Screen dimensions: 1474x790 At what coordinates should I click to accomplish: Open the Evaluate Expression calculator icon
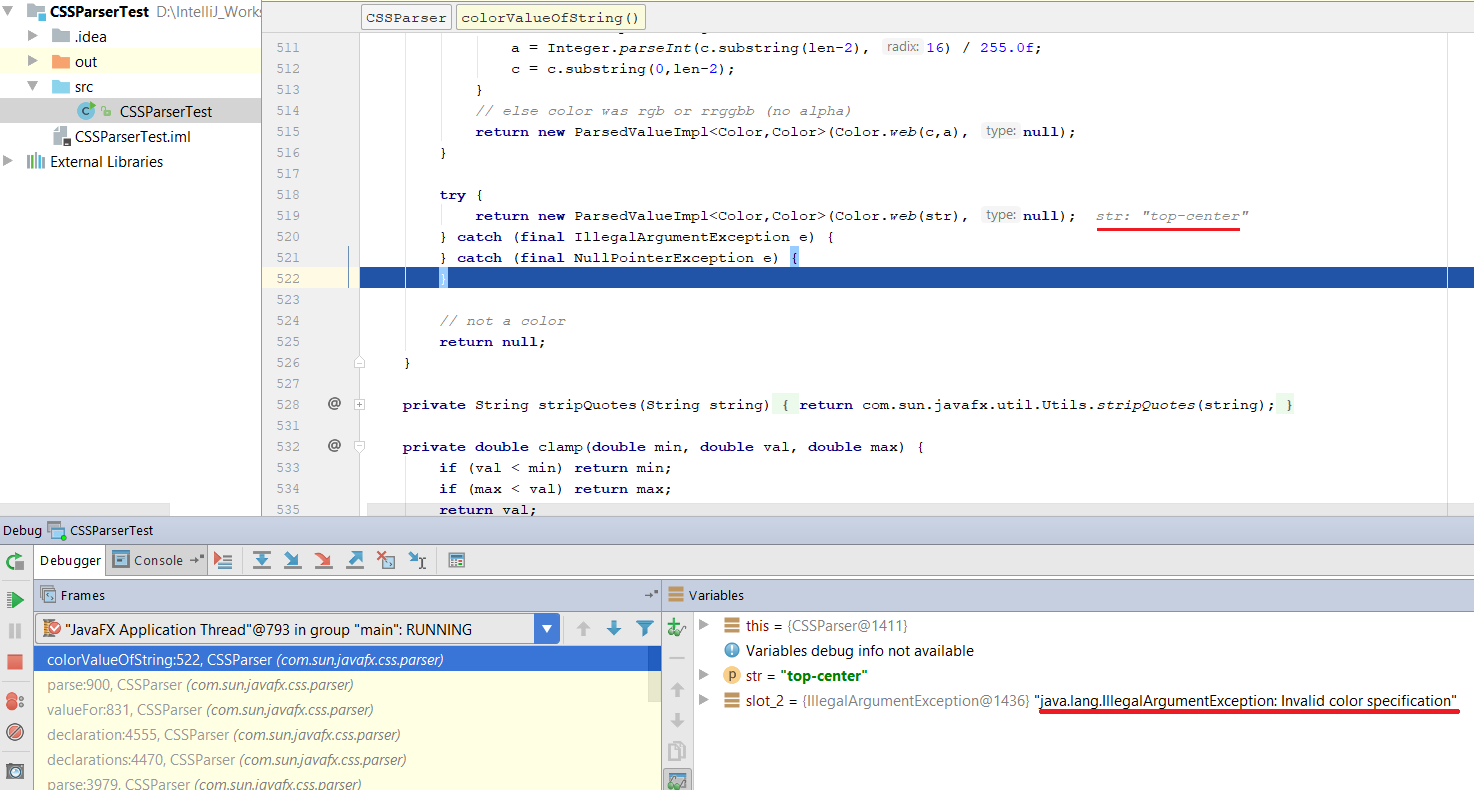pyautogui.click(x=456, y=560)
